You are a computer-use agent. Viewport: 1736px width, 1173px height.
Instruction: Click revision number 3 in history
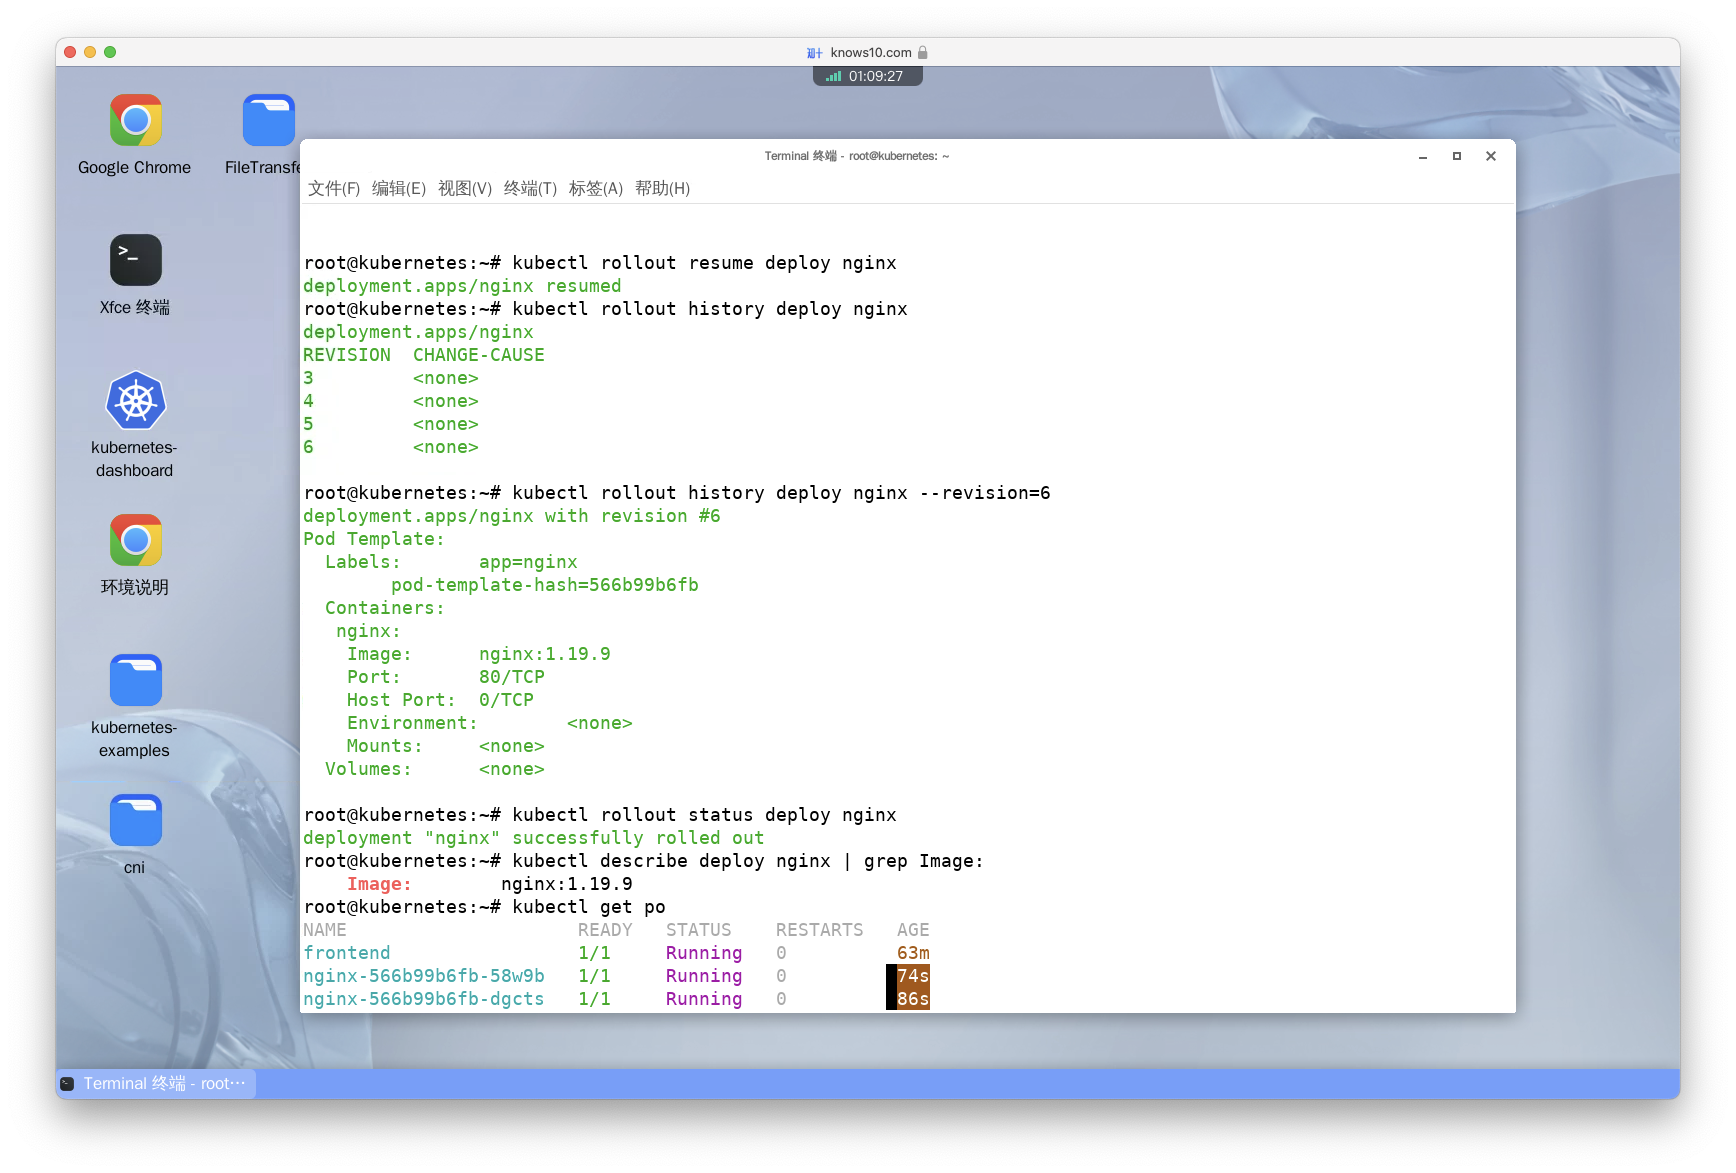coord(308,378)
